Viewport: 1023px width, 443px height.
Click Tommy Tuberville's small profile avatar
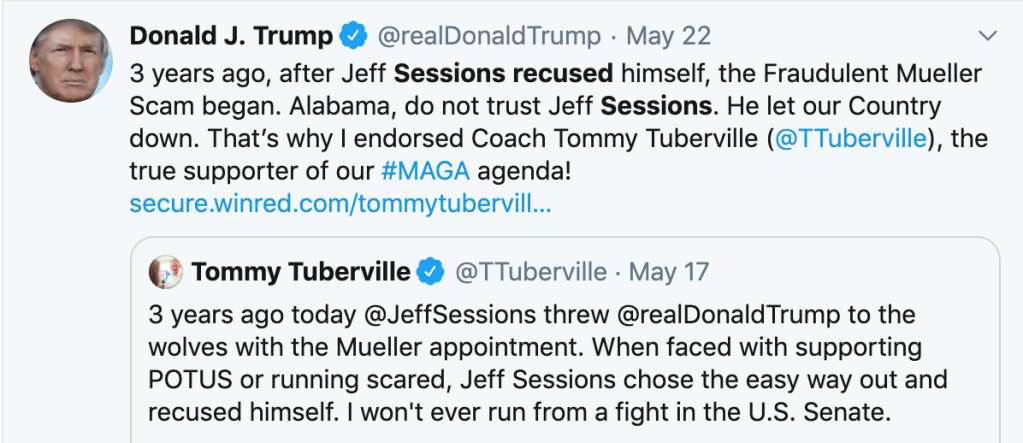164,271
